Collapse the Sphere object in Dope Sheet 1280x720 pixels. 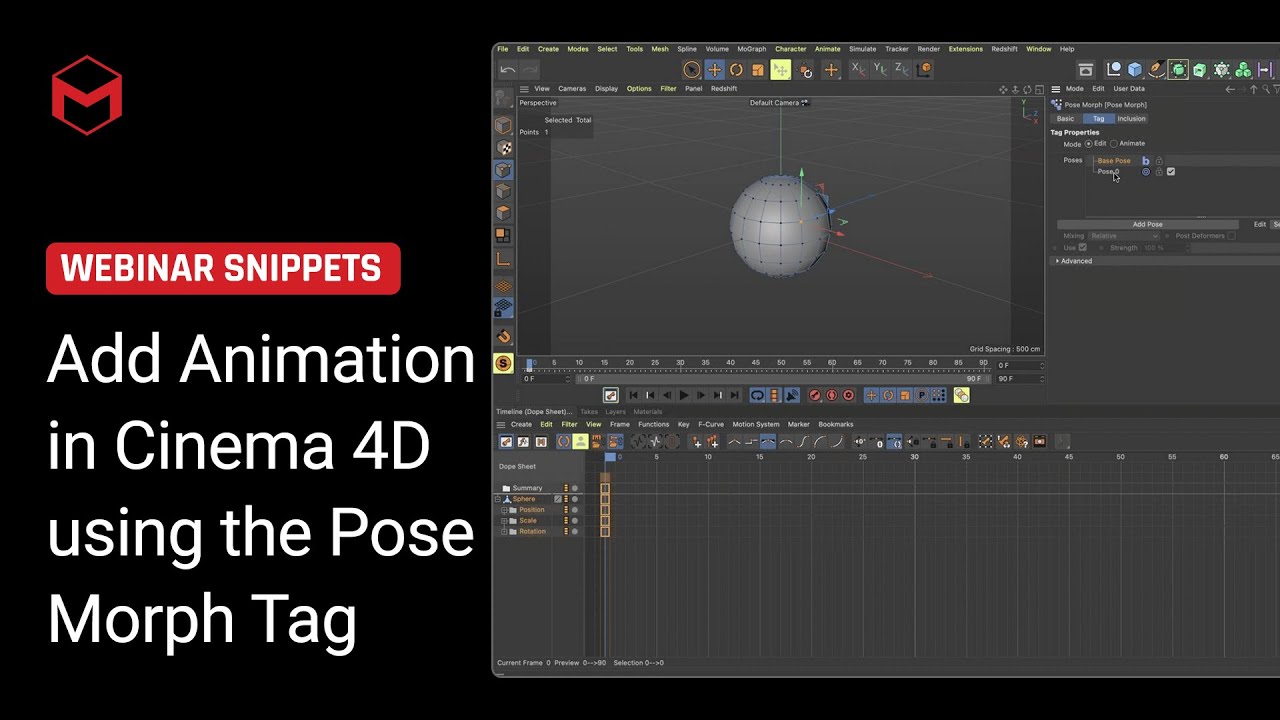[498, 499]
